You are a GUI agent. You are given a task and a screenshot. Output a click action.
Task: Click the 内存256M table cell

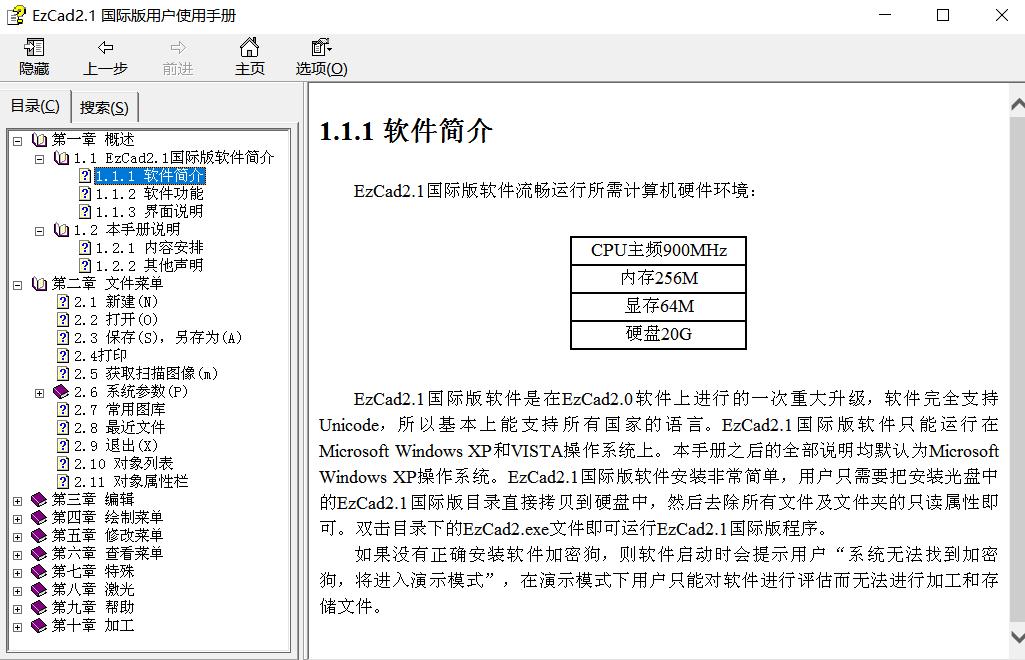658,278
